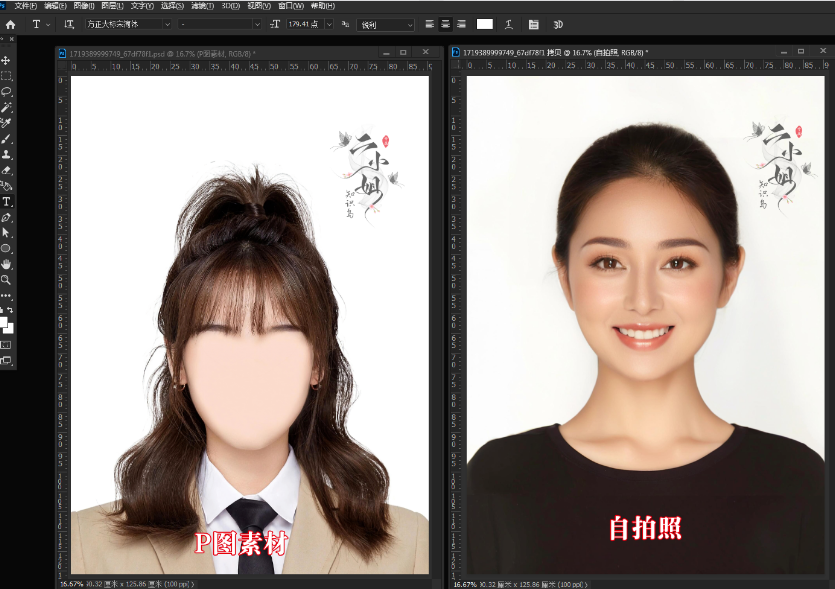Open the 图像(I) menu
This screenshot has height=589, width=835.
click(x=84, y=6)
